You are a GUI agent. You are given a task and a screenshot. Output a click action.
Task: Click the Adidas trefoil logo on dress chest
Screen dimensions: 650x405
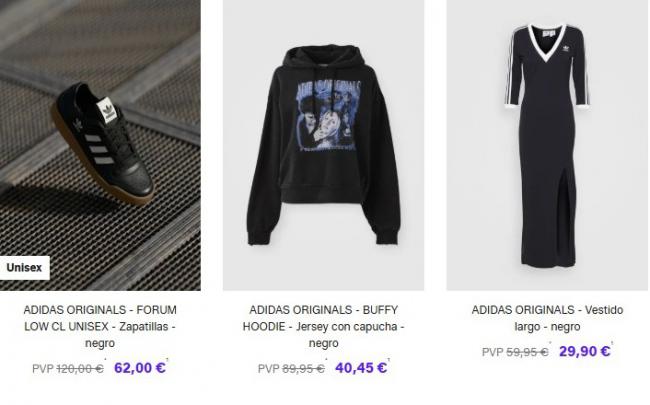click(x=564, y=49)
